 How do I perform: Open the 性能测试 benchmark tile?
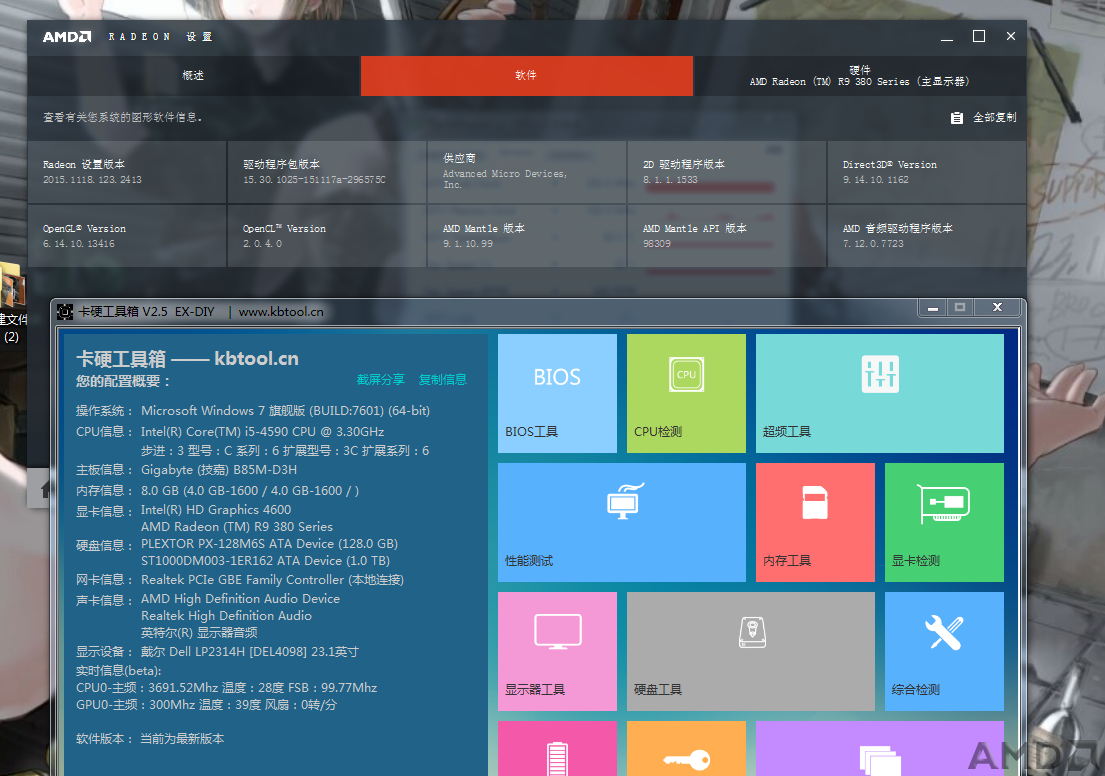[622, 522]
